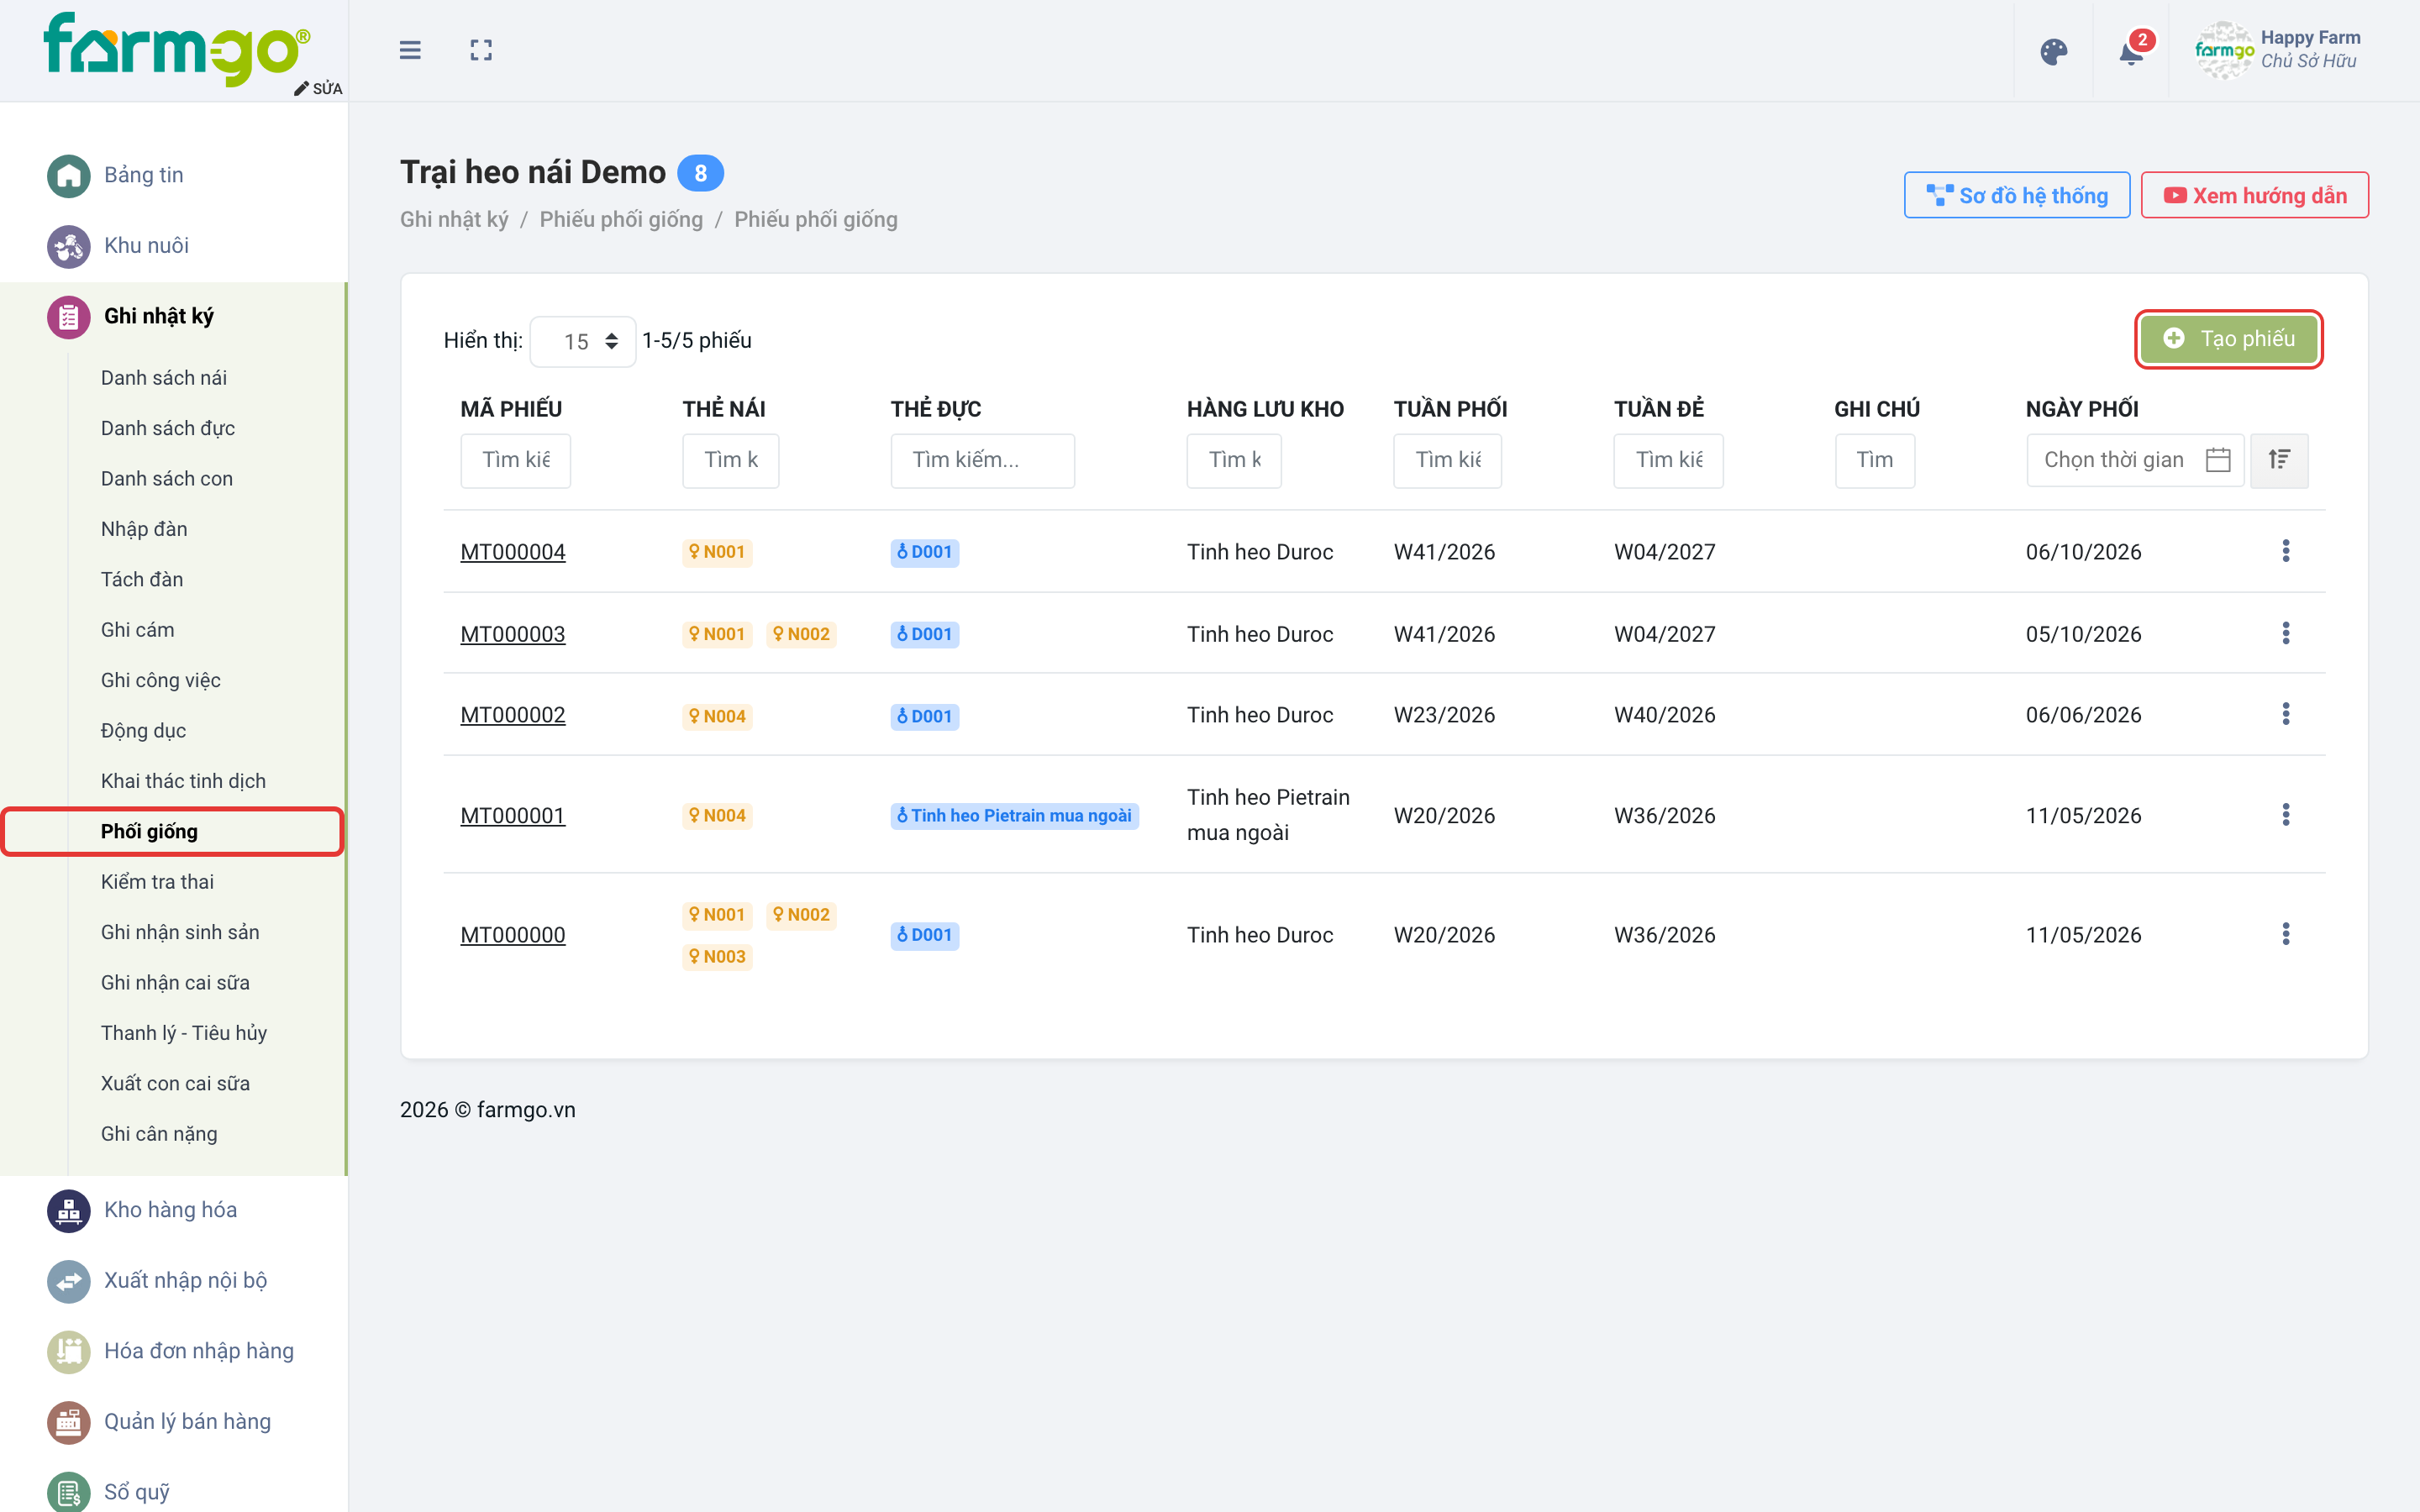Open the Bảng tin sidebar item

(143, 175)
